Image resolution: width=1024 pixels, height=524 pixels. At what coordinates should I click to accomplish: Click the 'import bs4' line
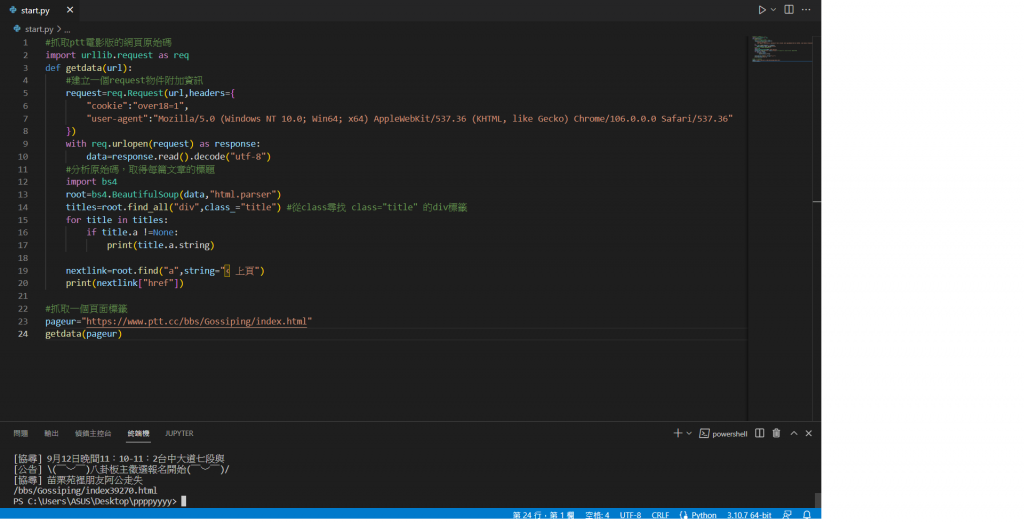pos(91,182)
